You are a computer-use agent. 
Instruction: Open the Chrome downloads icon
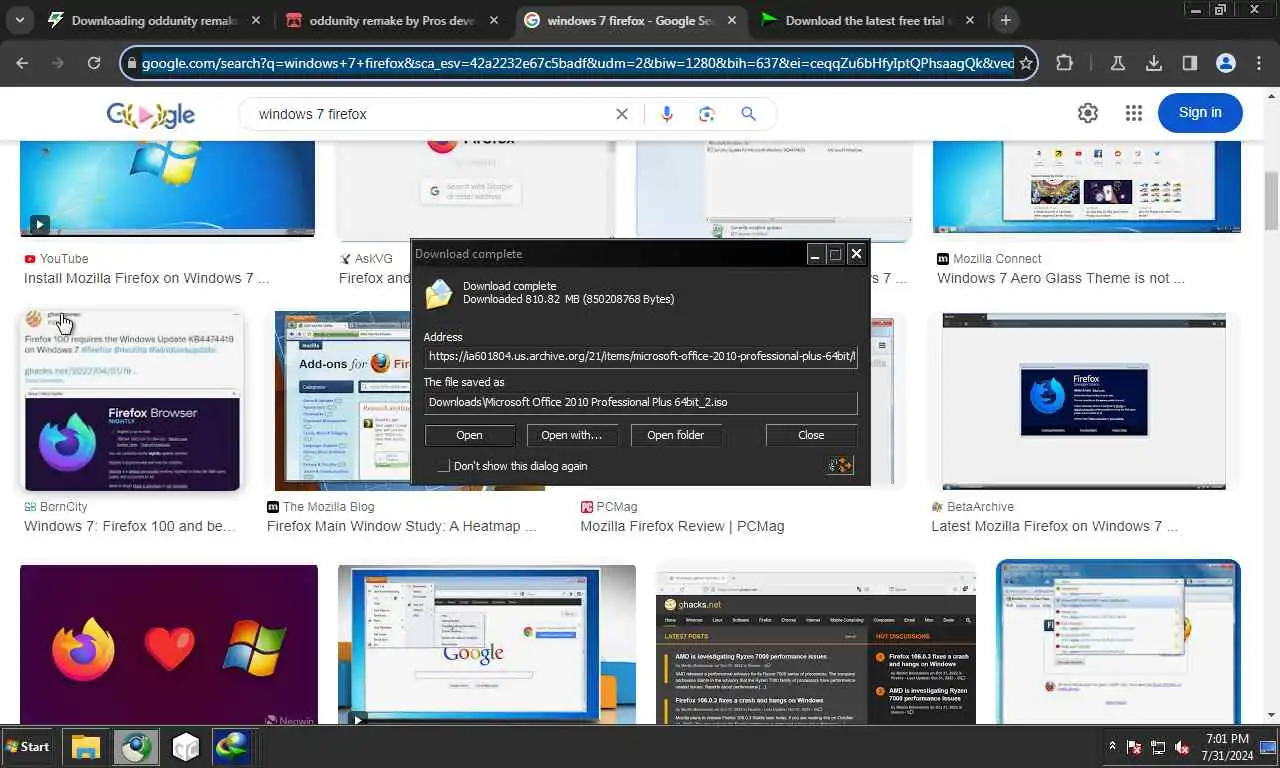pyautogui.click(x=1154, y=63)
